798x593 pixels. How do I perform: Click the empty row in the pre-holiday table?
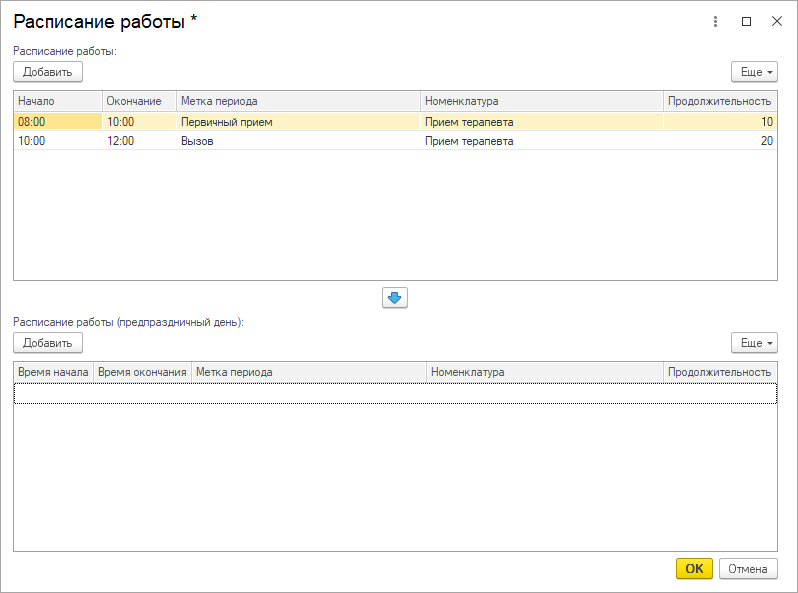(x=395, y=395)
